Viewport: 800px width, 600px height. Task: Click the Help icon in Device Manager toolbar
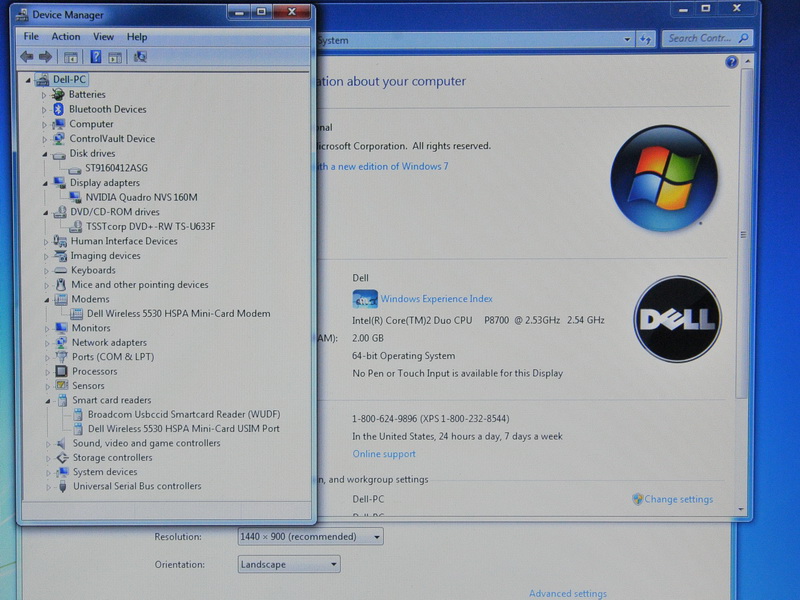point(95,57)
